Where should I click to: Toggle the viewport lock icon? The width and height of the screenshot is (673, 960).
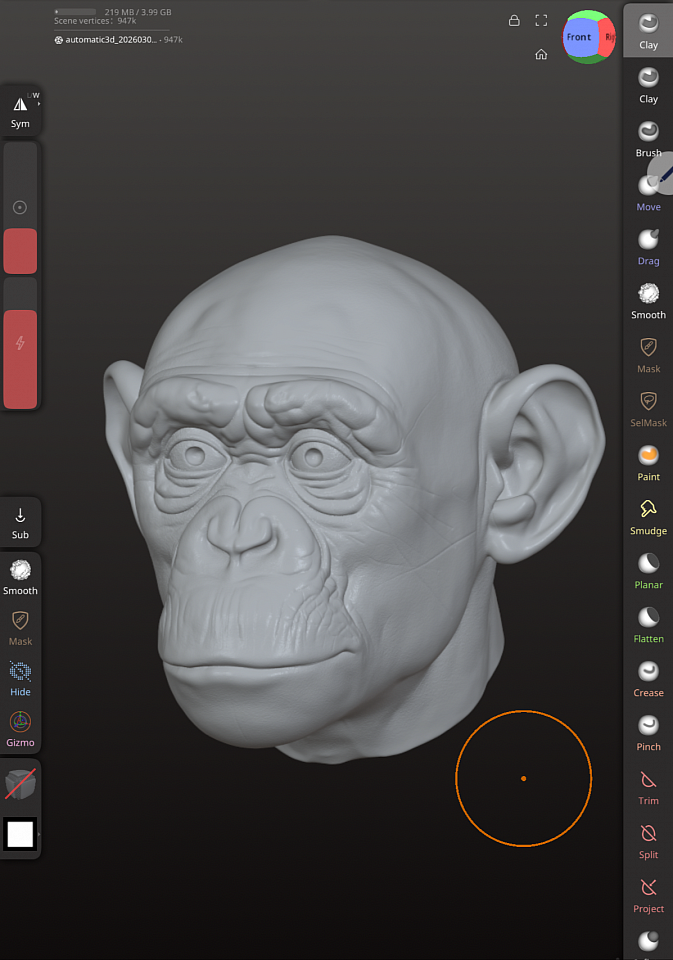pos(514,20)
